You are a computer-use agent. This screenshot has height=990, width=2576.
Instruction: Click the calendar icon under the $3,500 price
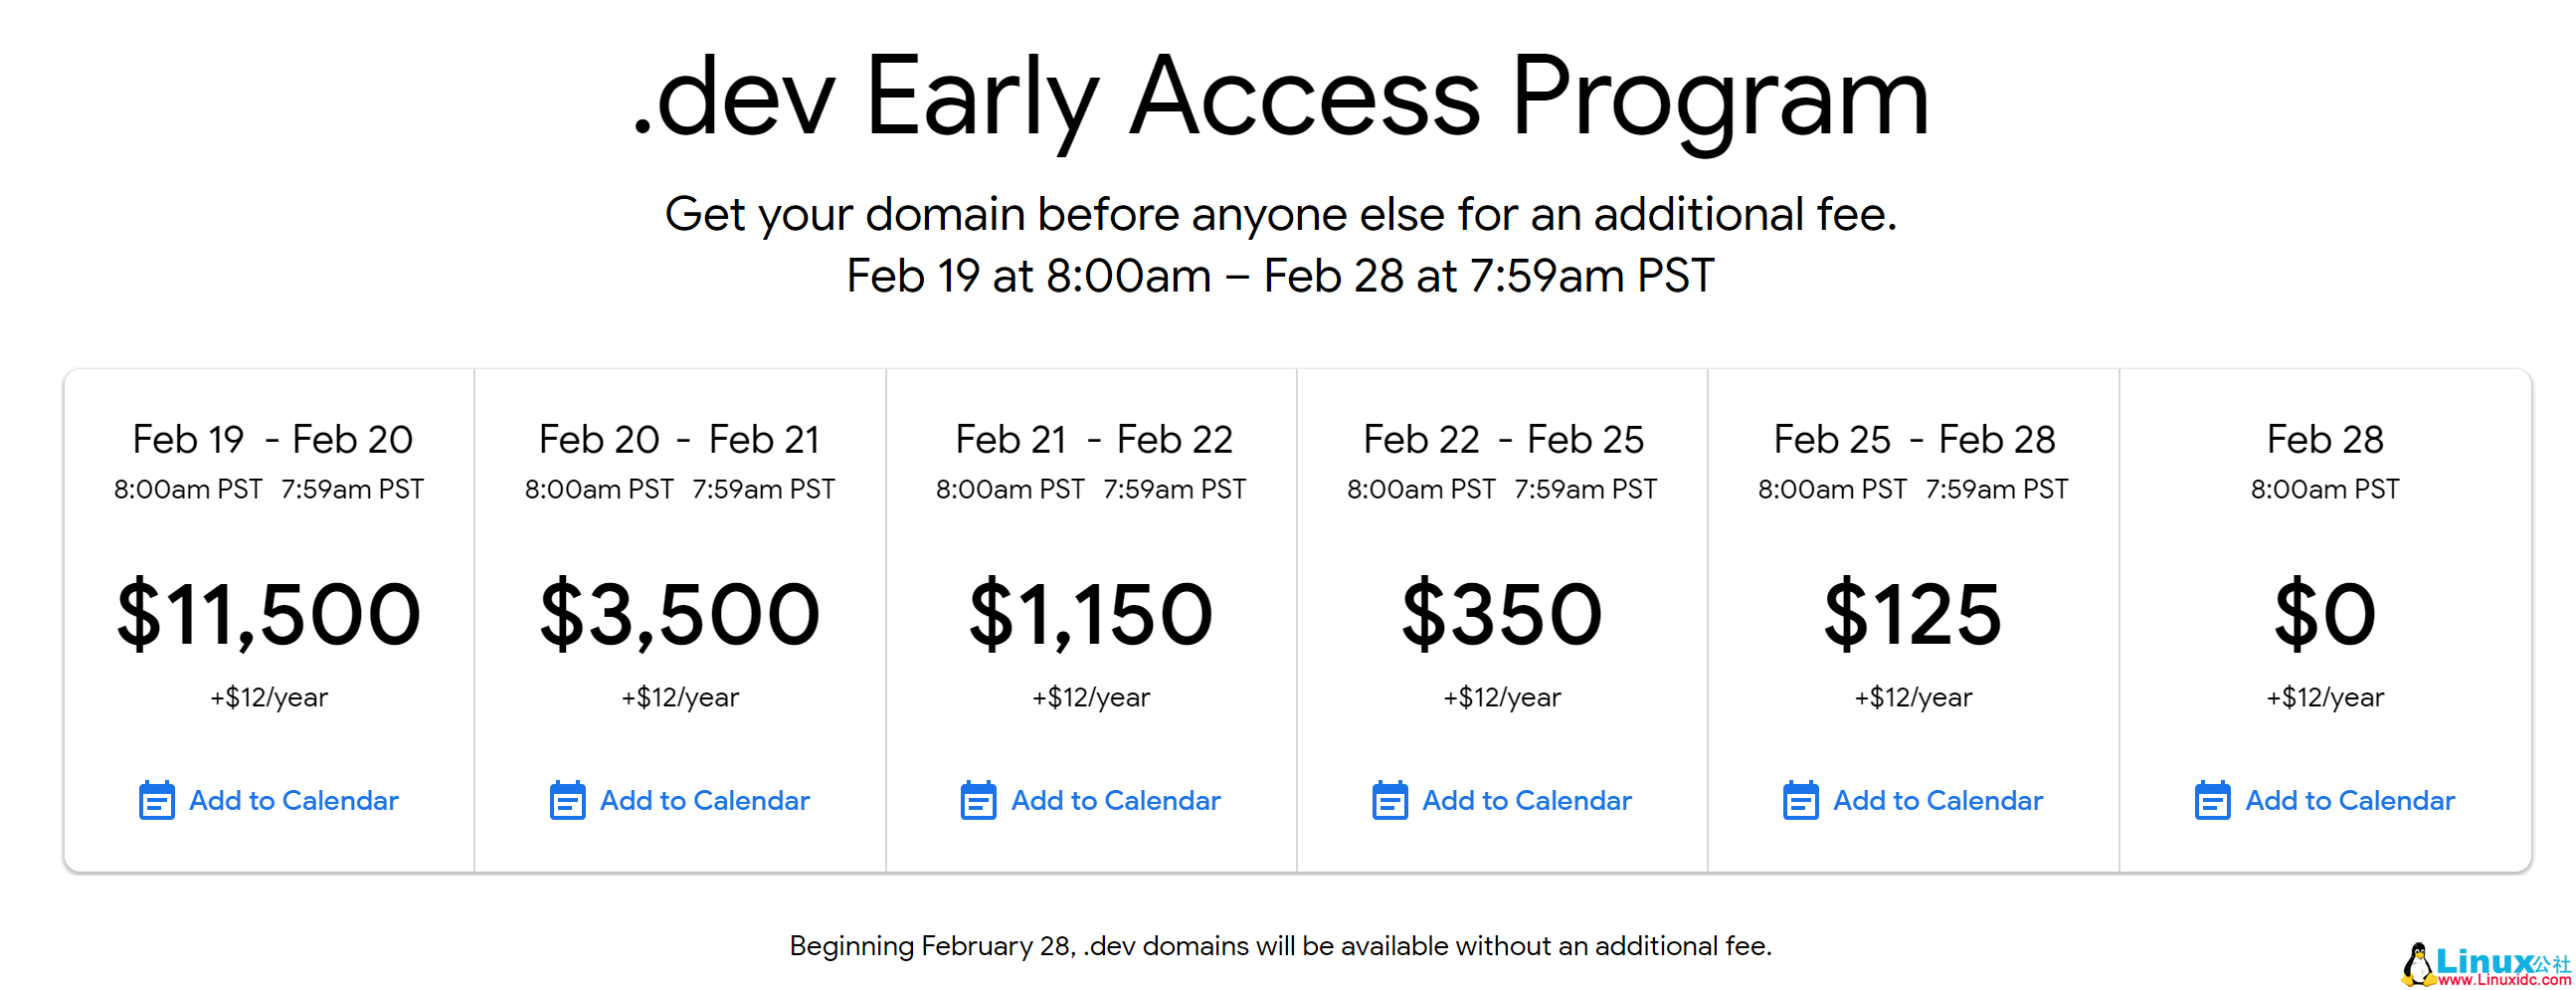pyautogui.click(x=567, y=801)
